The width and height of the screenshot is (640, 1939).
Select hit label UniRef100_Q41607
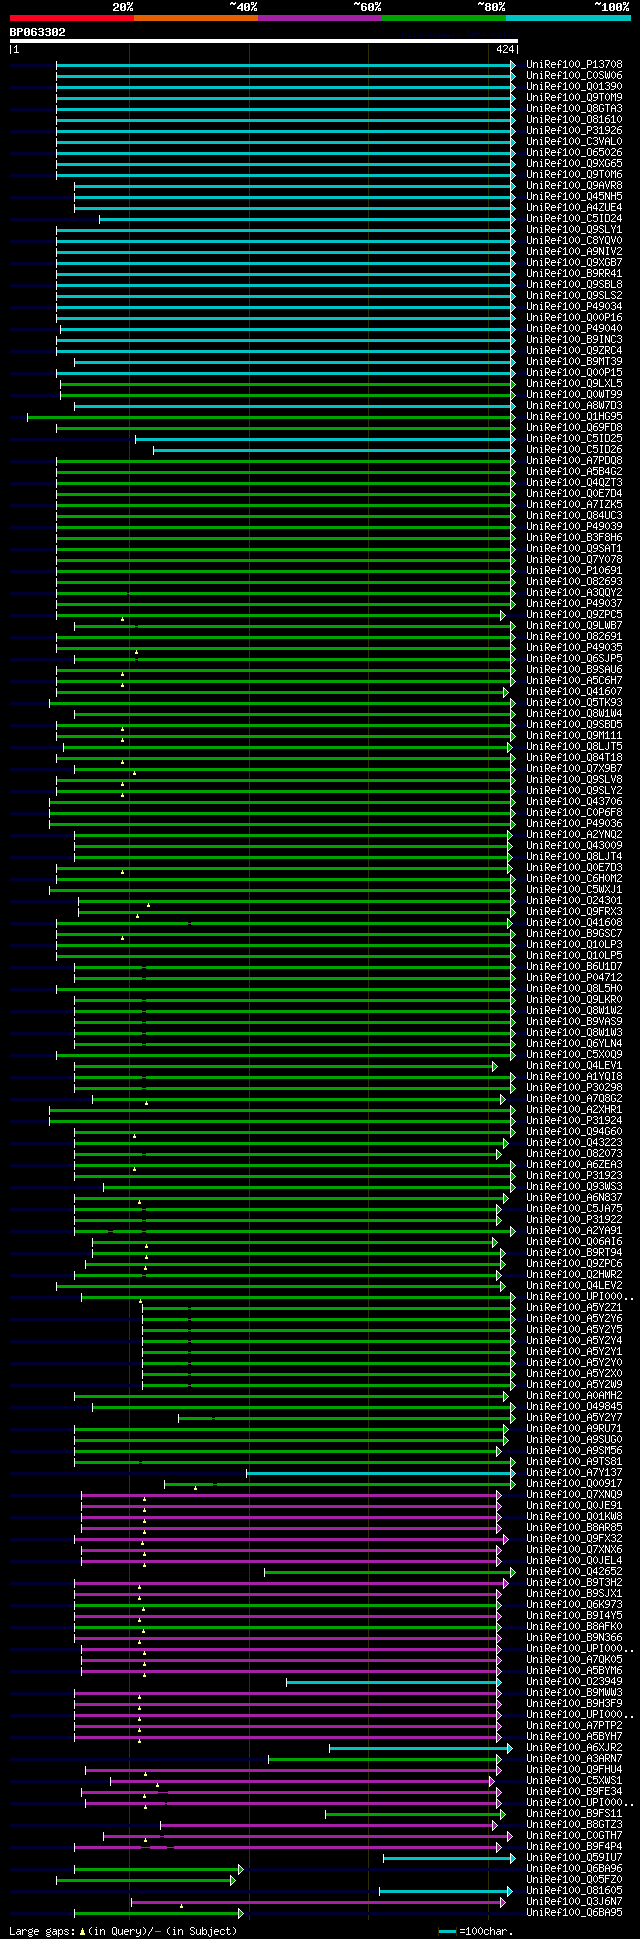(x=574, y=692)
